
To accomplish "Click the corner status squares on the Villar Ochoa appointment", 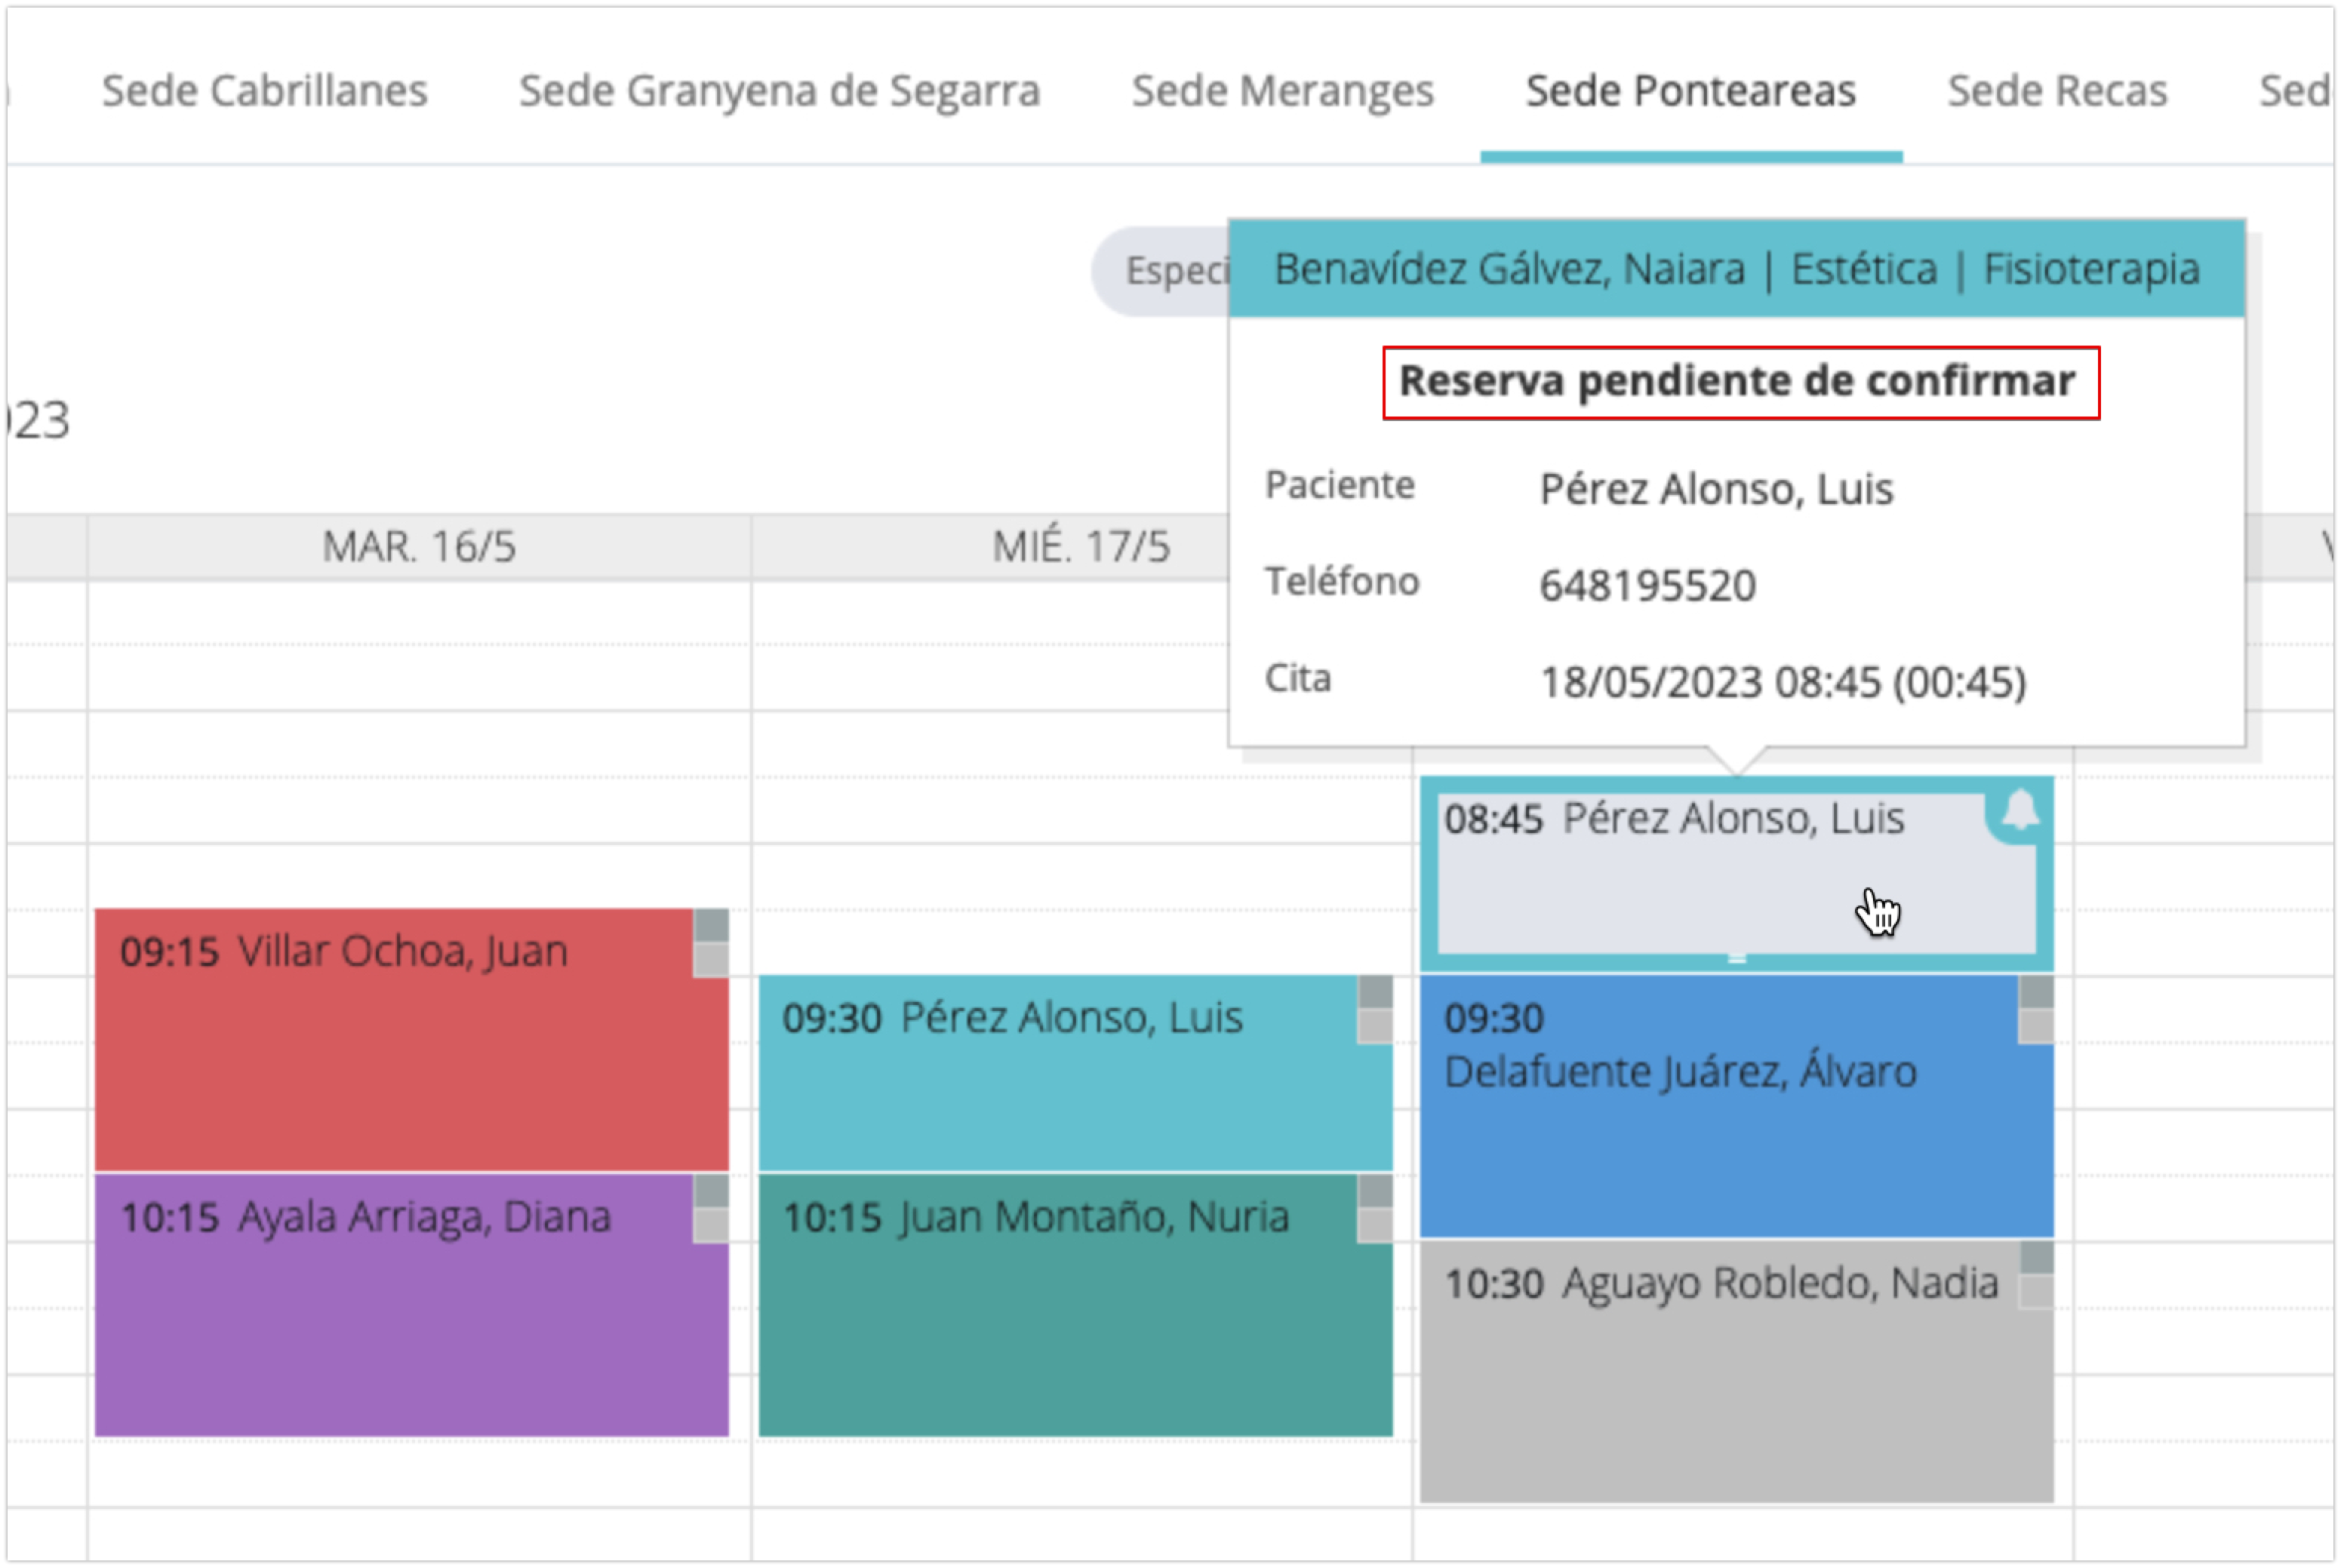I will tap(711, 943).
